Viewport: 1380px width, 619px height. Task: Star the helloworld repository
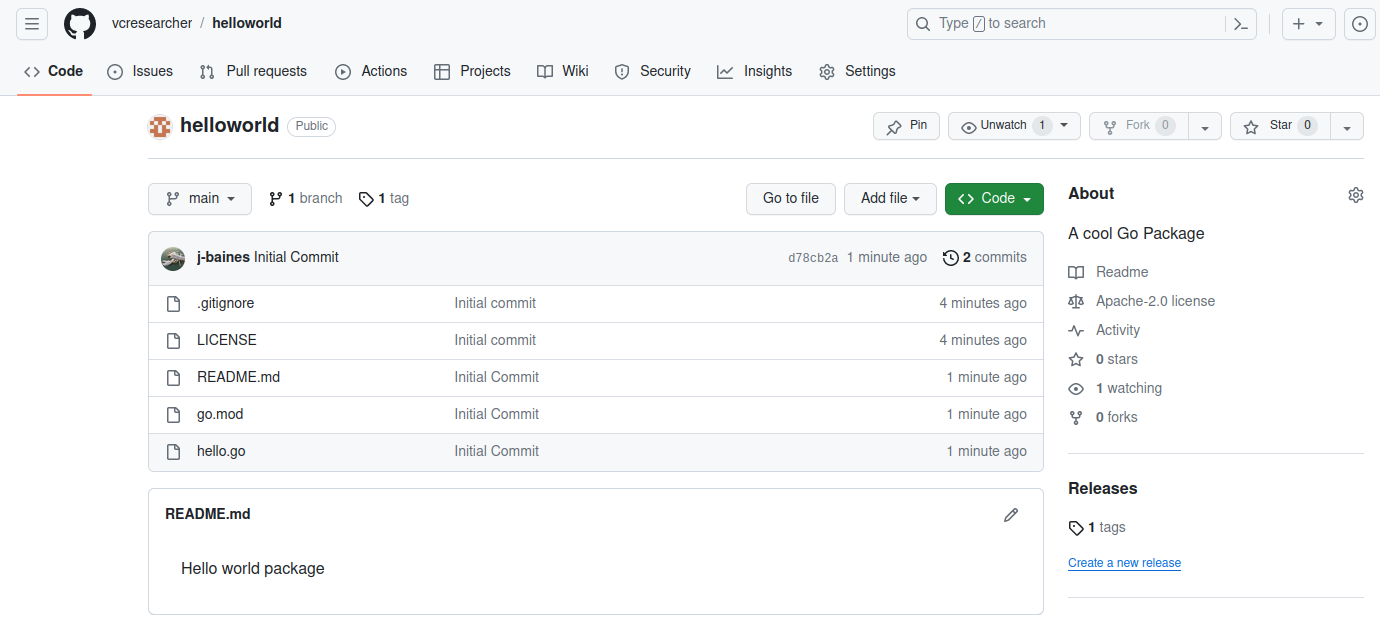pos(1280,126)
